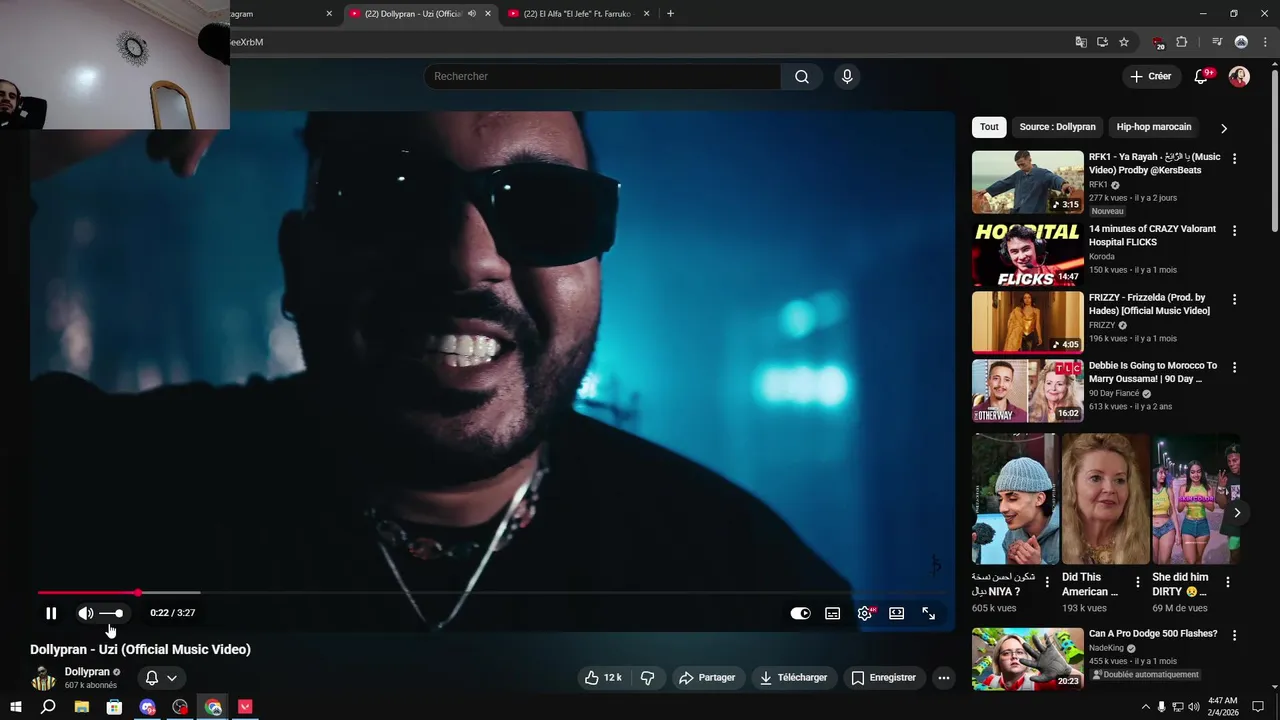Open Microsoft Store from taskbar

114,707
